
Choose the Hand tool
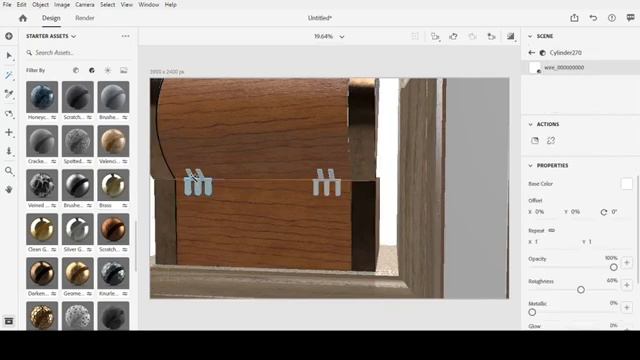coord(9,189)
